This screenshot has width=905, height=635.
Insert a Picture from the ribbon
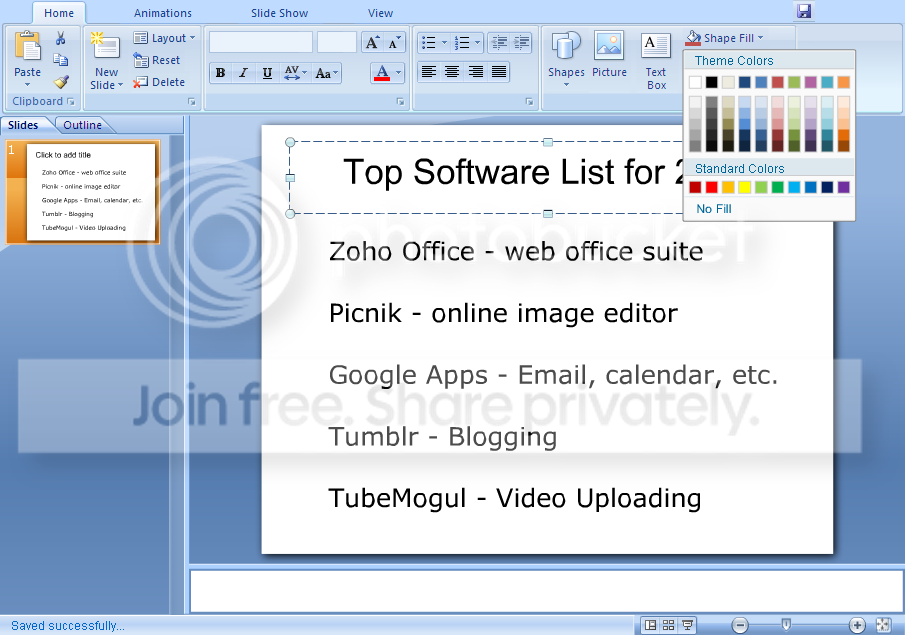click(609, 55)
